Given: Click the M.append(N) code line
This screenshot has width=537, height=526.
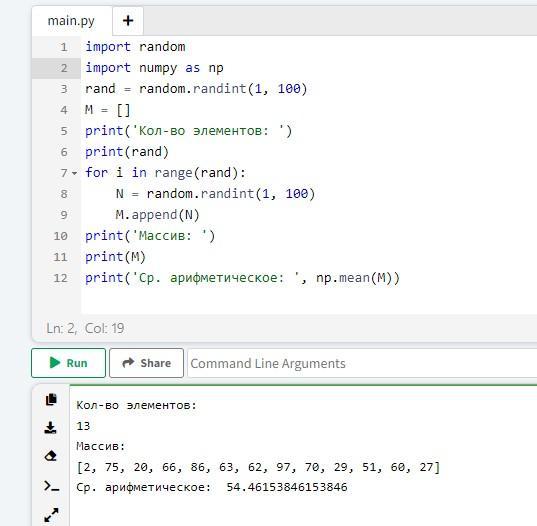Looking at the screenshot, I should (x=158, y=215).
